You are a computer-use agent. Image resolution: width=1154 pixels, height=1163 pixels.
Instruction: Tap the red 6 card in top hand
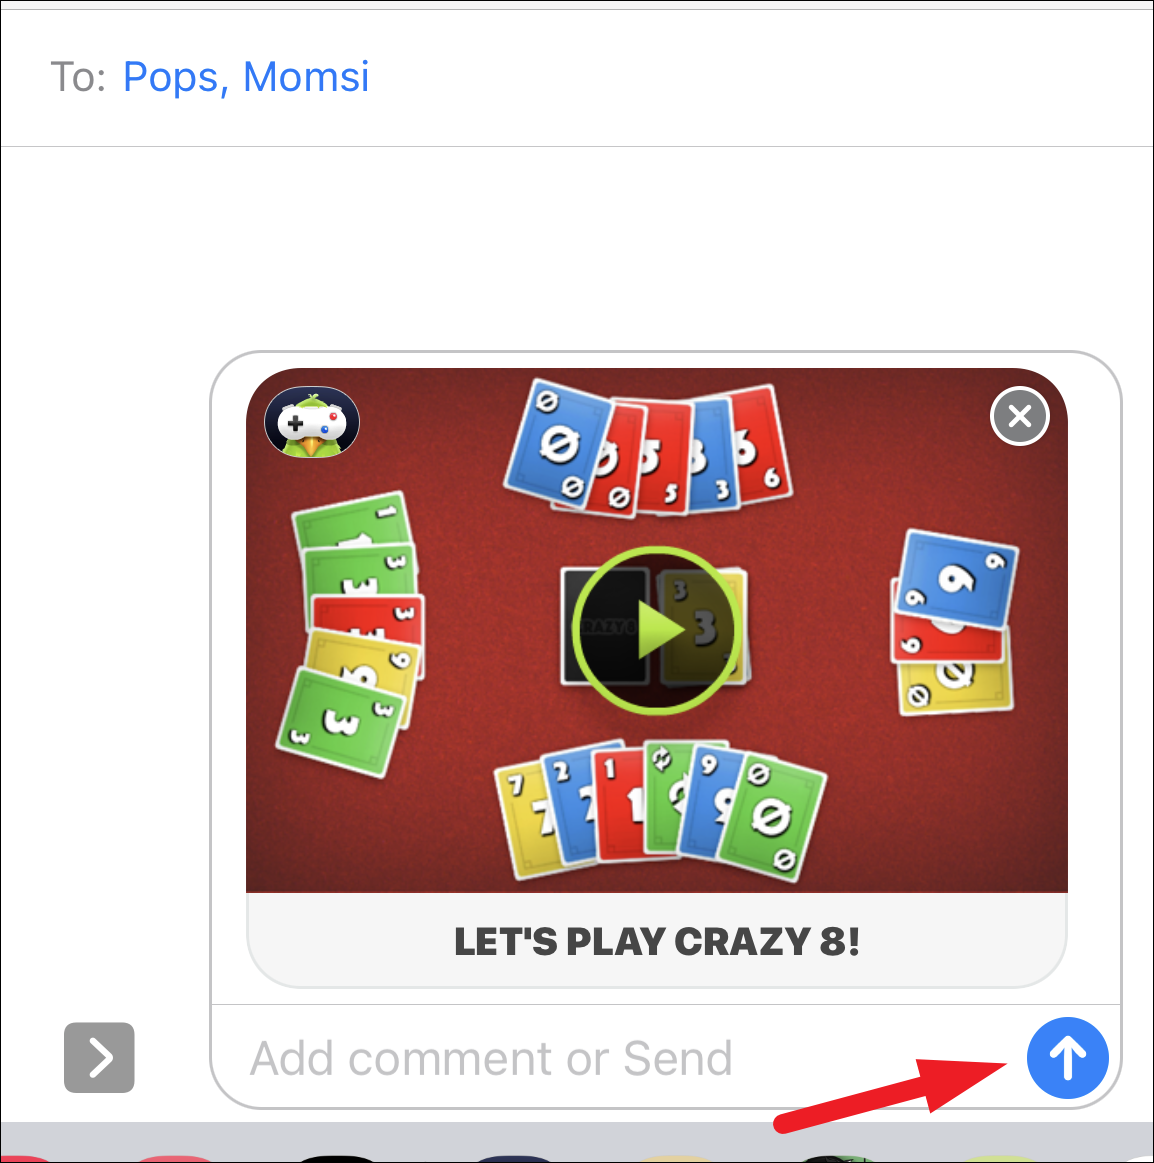760,445
